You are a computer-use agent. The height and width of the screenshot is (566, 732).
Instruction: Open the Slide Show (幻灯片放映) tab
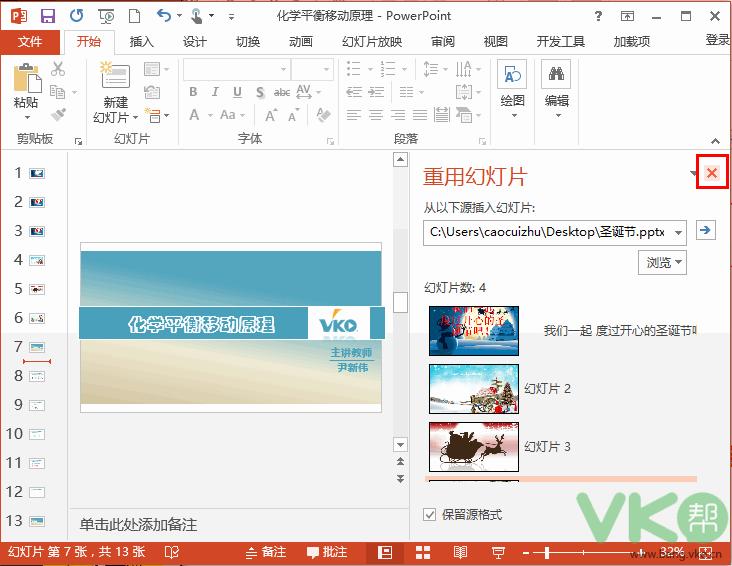point(372,42)
